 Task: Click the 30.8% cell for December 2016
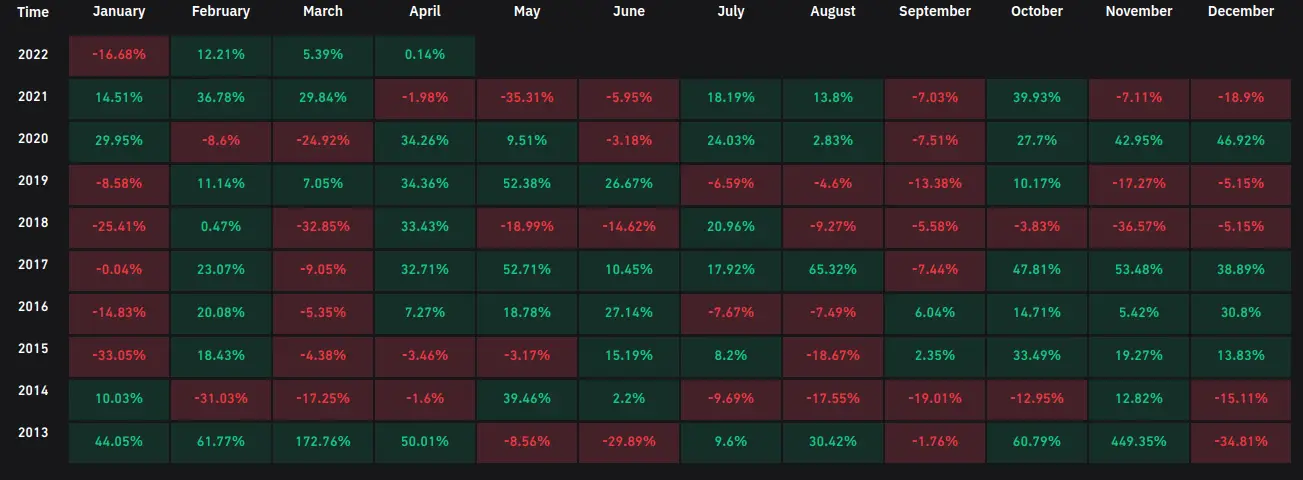[x=1240, y=313]
